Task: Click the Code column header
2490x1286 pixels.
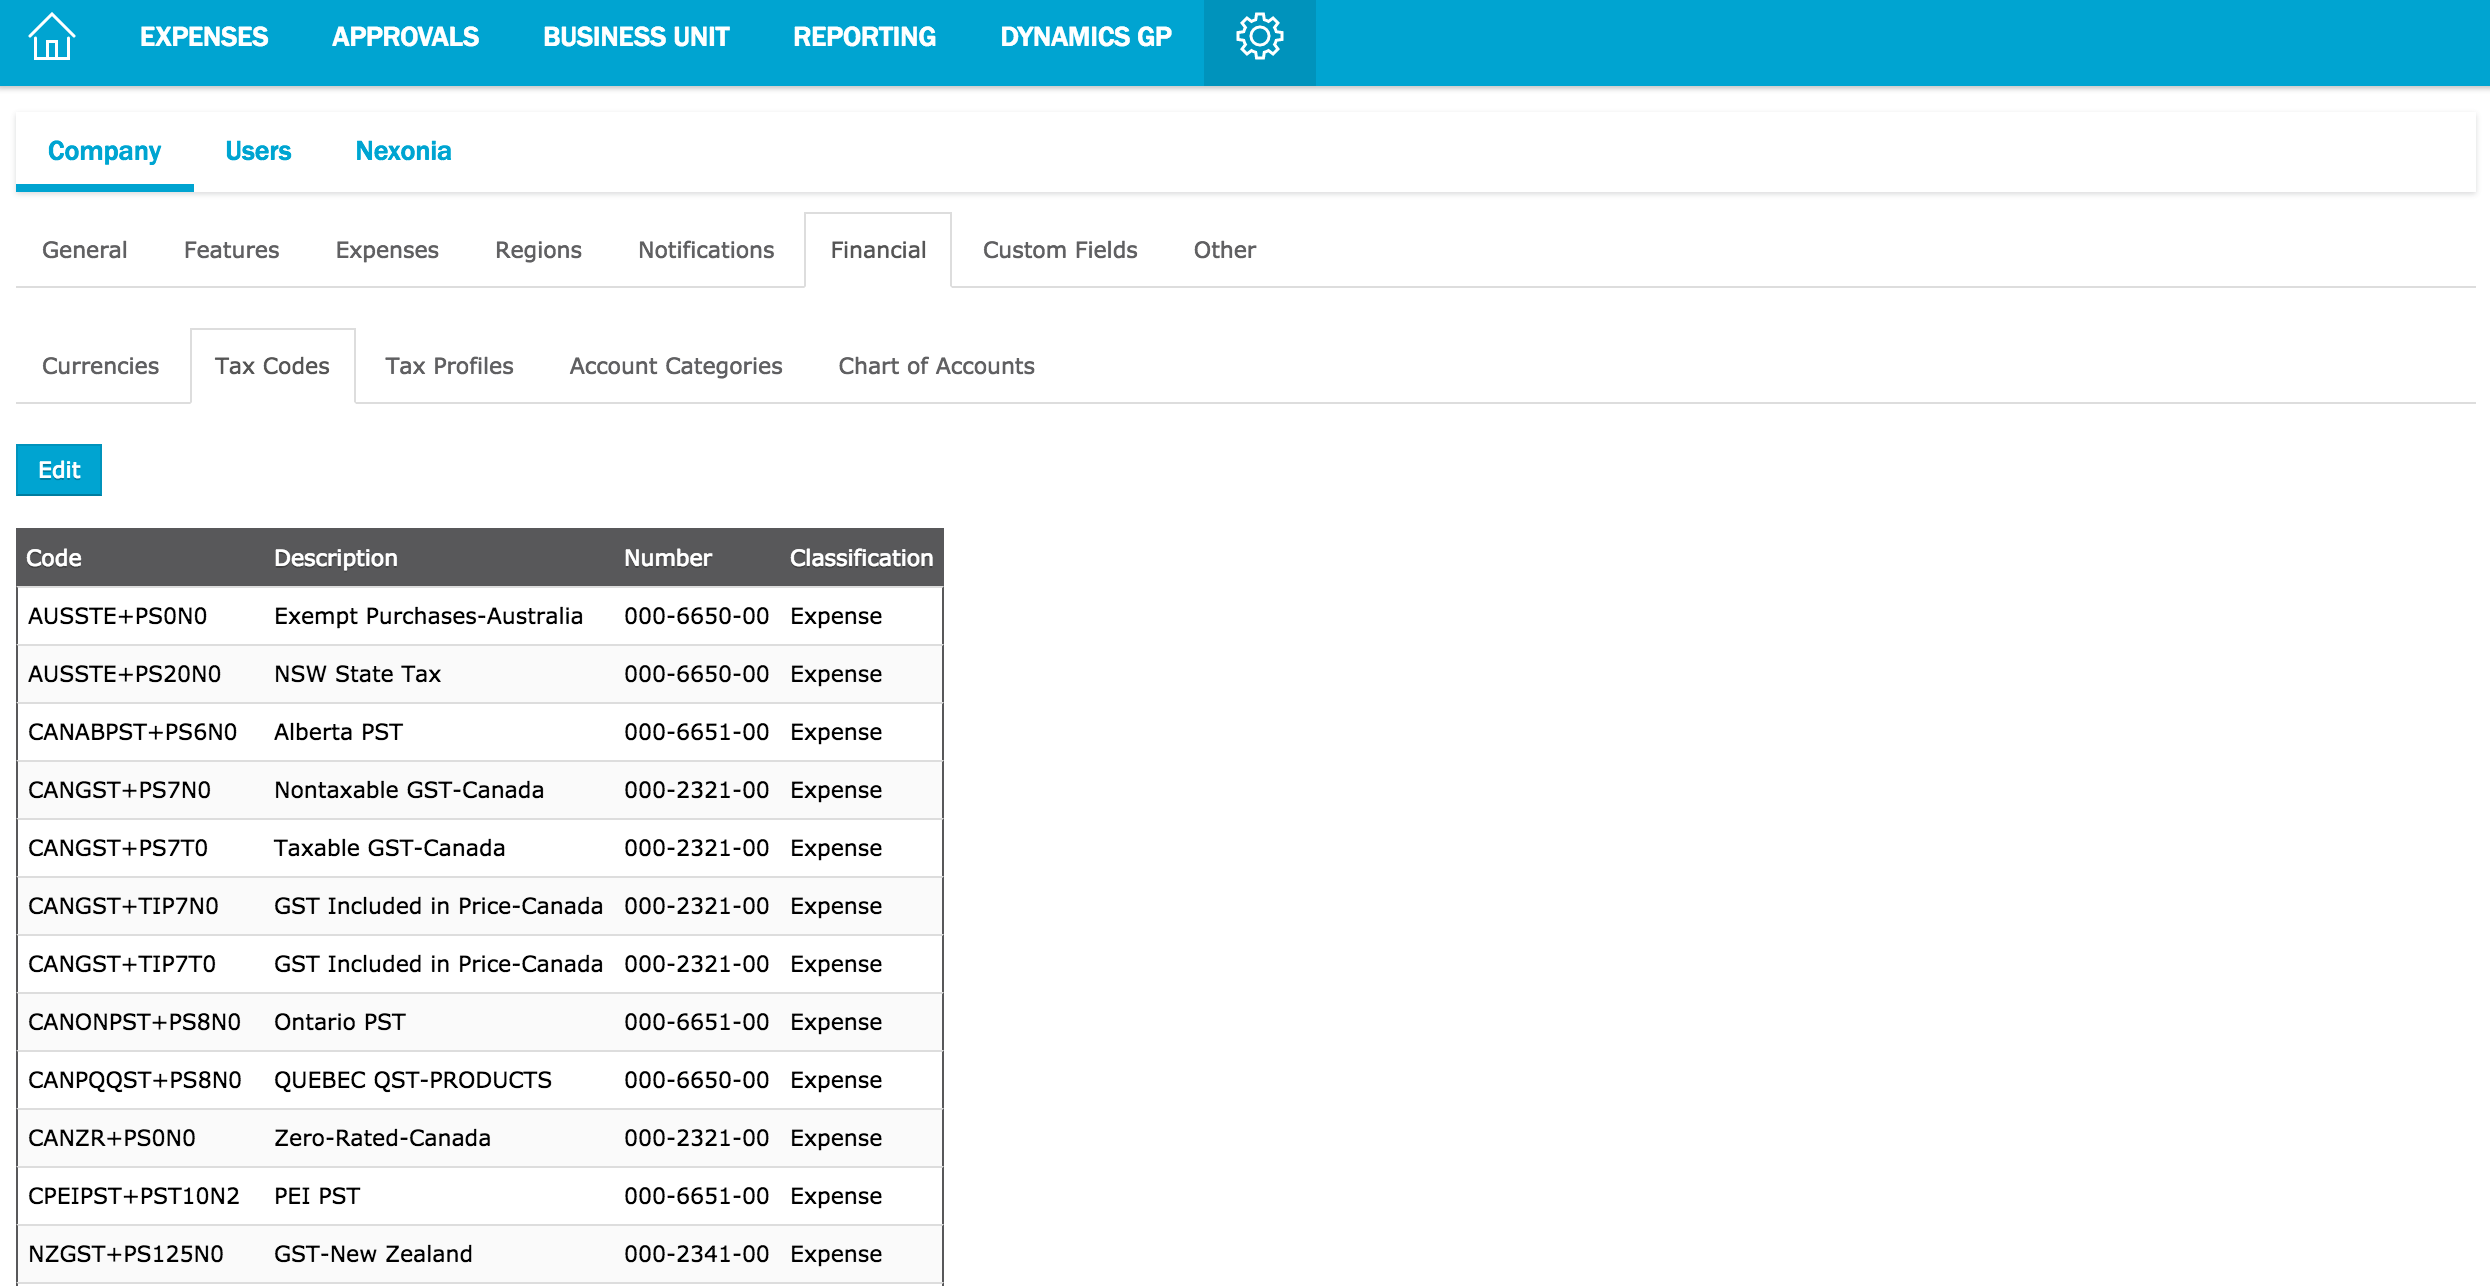Action: coord(54,558)
